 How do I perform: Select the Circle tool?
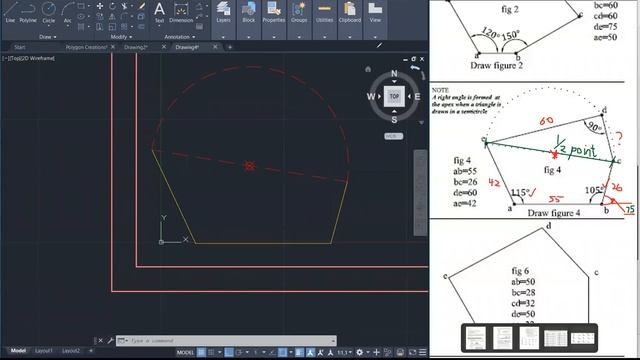49,11
